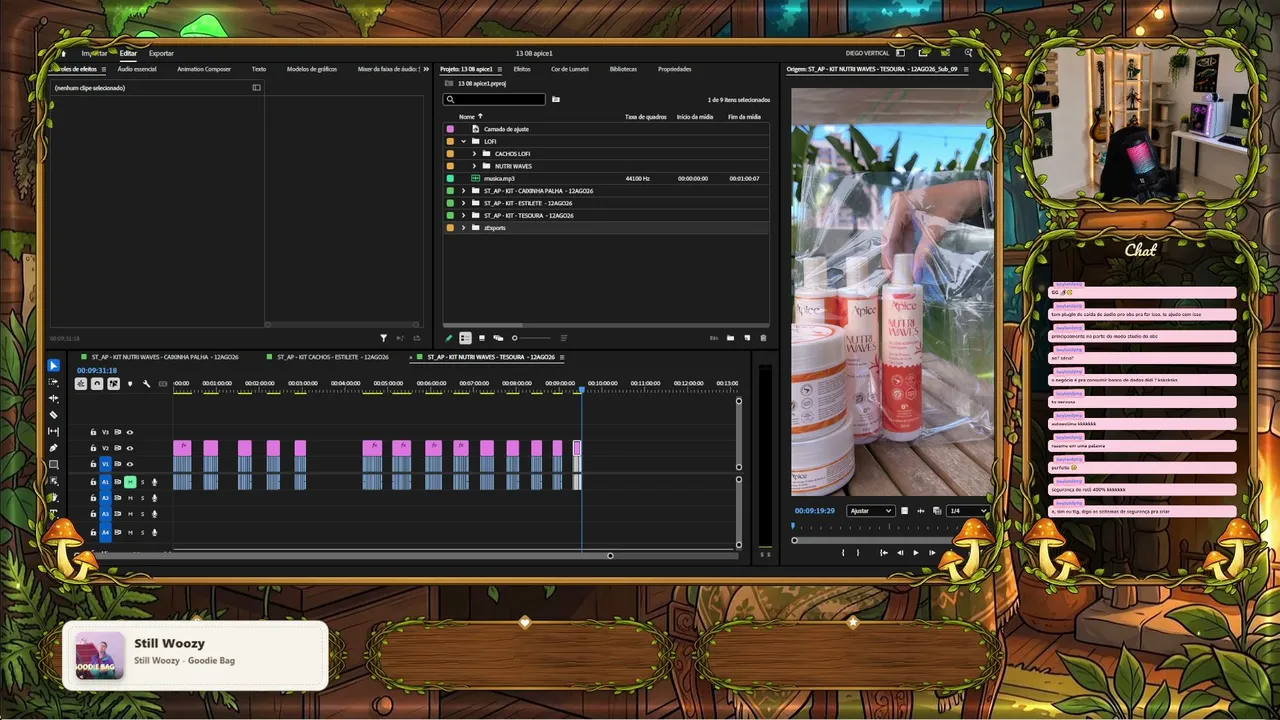Switch Project panel to List view
This screenshot has height=720, width=1280.
click(x=465, y=338)
